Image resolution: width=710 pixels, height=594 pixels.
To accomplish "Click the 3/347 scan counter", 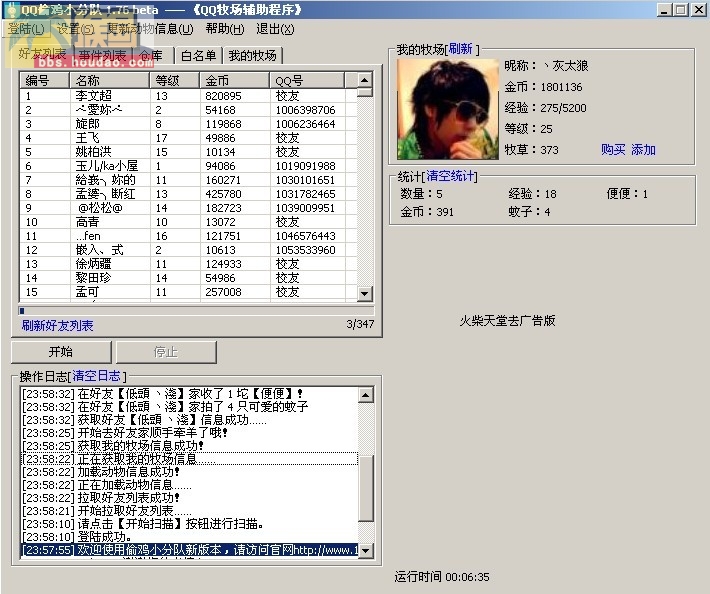I will (x=360, y=324).
